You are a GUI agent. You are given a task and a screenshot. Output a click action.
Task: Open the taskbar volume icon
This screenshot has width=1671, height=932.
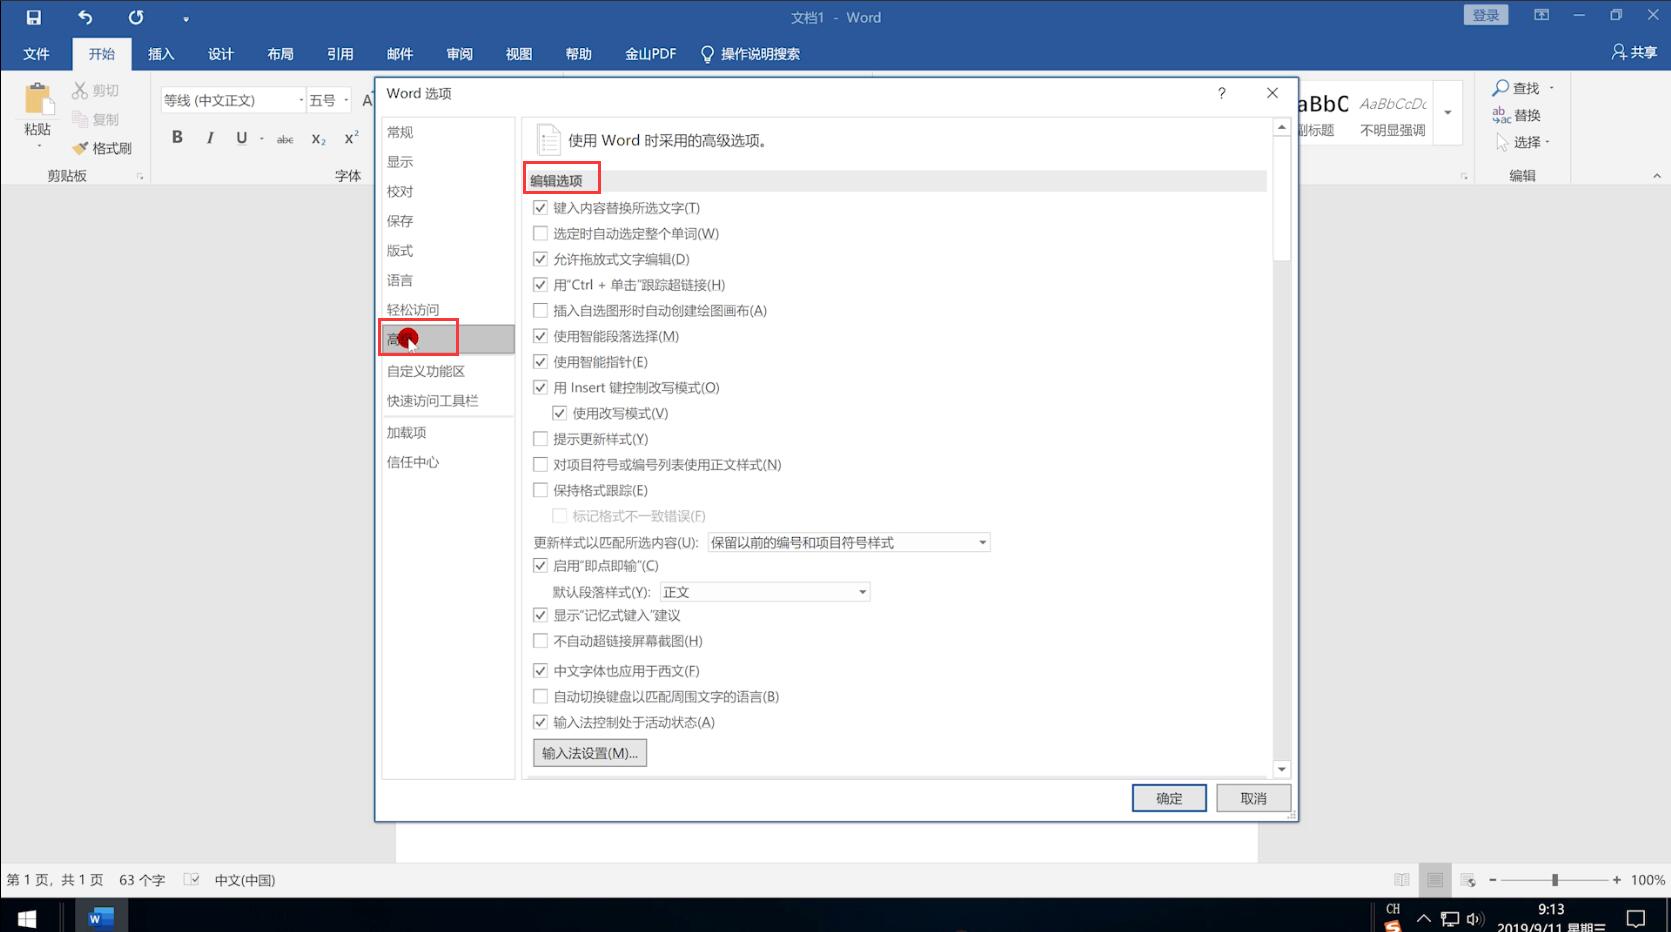pyautogui.click(x=1475, y=918)
